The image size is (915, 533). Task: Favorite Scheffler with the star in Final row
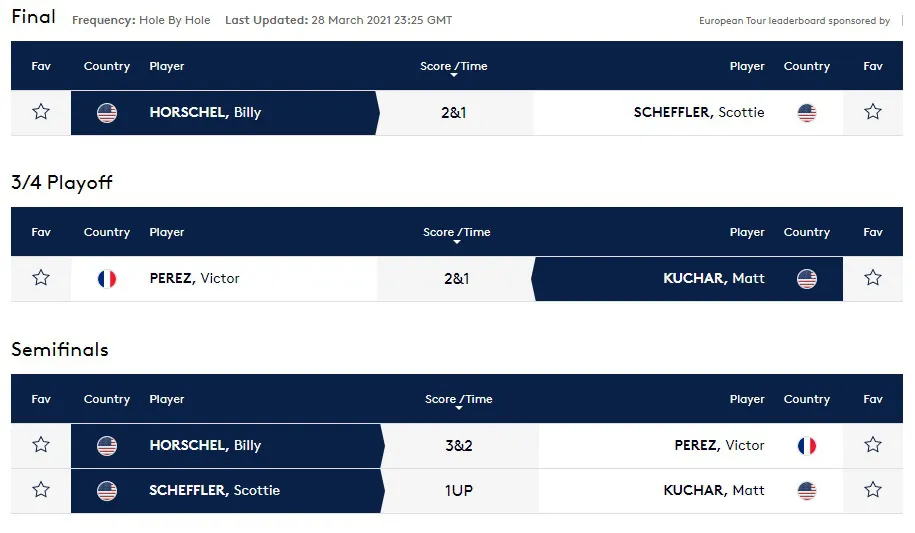coord(872,112)
